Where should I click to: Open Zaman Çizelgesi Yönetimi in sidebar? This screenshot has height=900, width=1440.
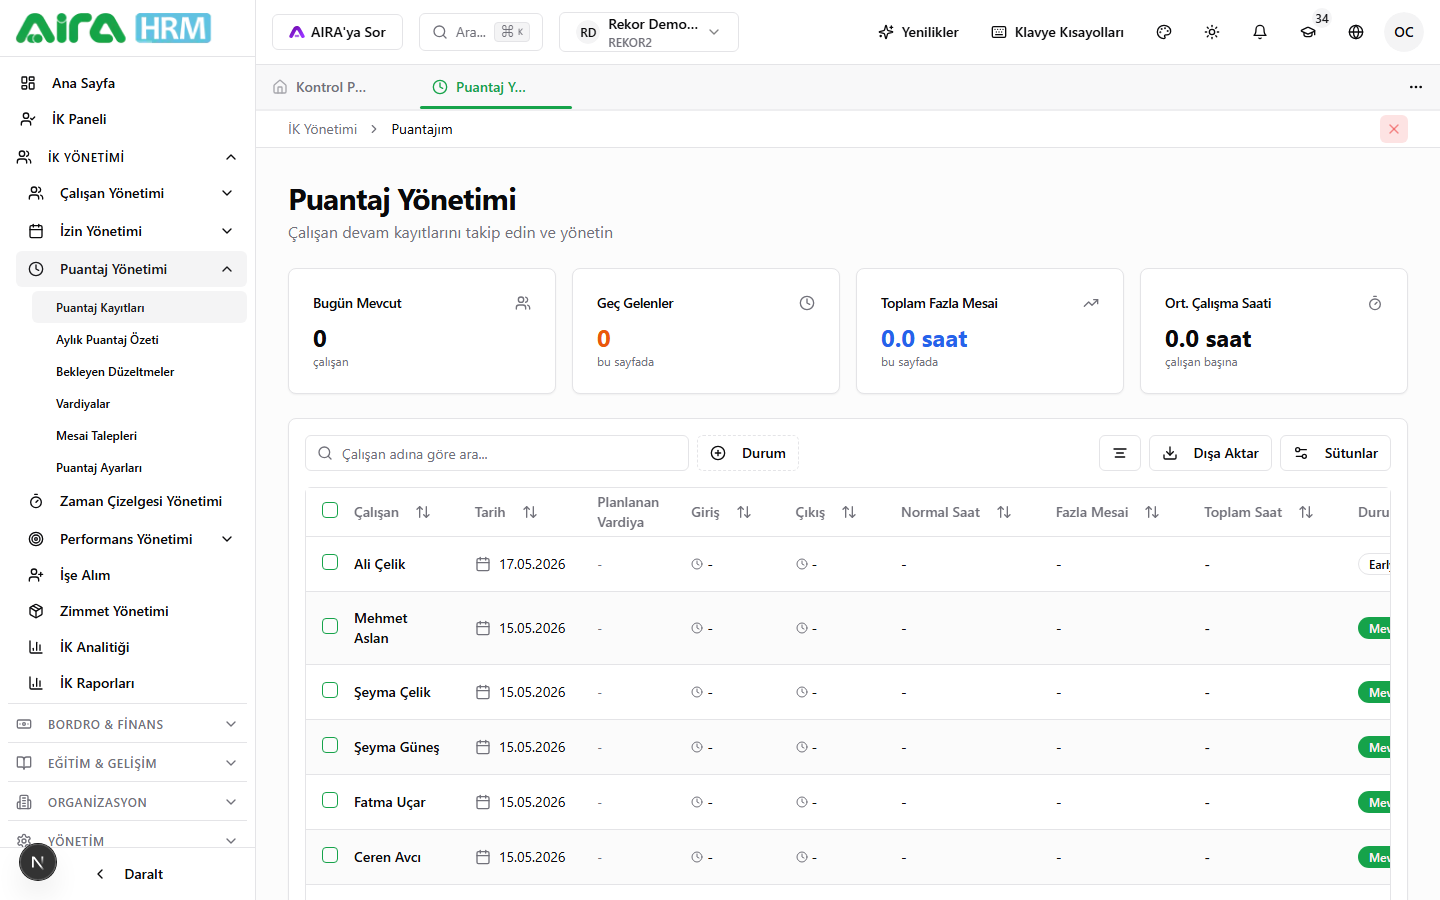(131, 501)
